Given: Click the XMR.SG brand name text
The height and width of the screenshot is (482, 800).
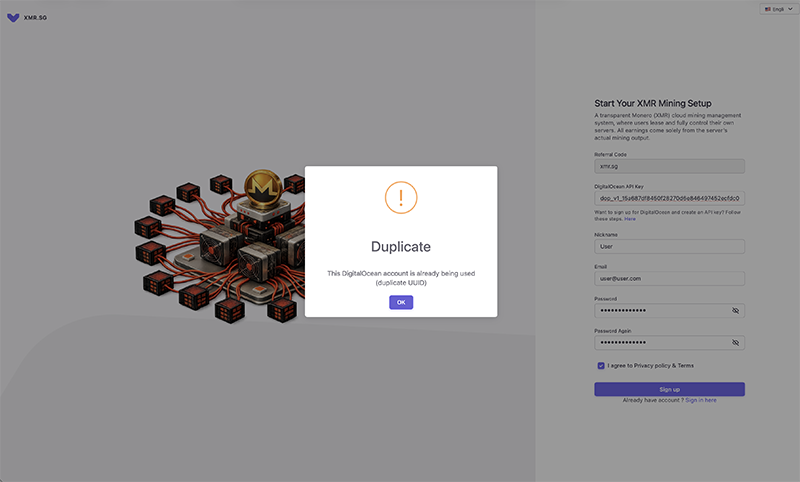Looking at the screenshot, I should tap(34, 17).
